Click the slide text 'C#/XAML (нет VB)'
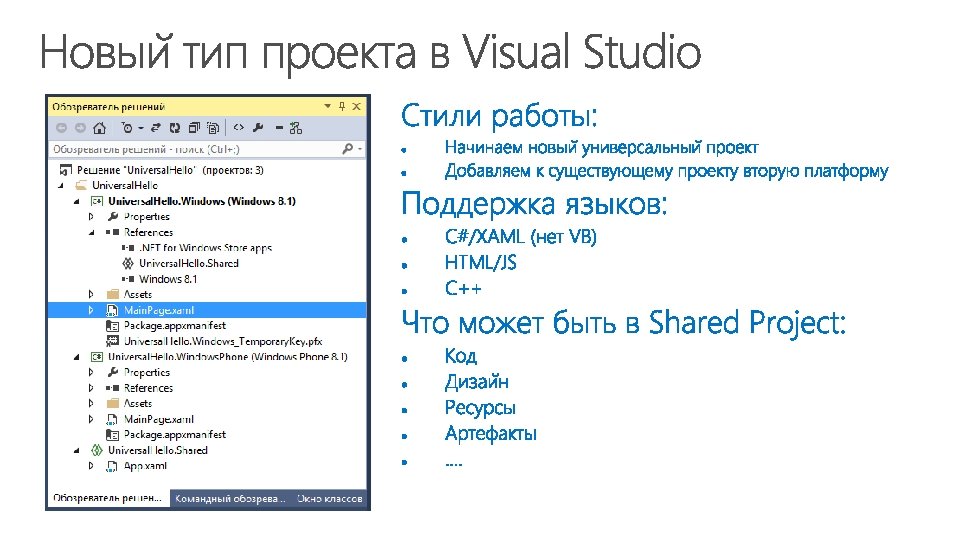Image resolution: width=960 pixels, height=540 pixels. [x=521, y=237]
